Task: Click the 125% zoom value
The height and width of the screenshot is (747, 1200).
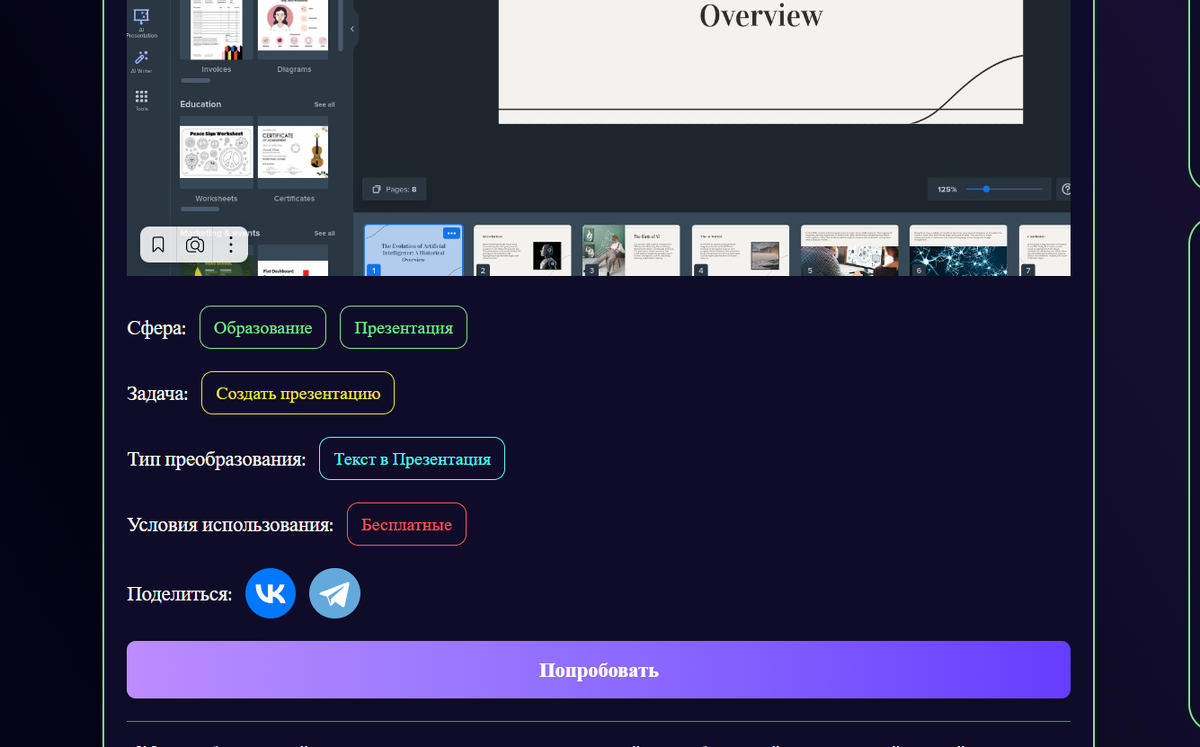Action: [x=946, y=189]
